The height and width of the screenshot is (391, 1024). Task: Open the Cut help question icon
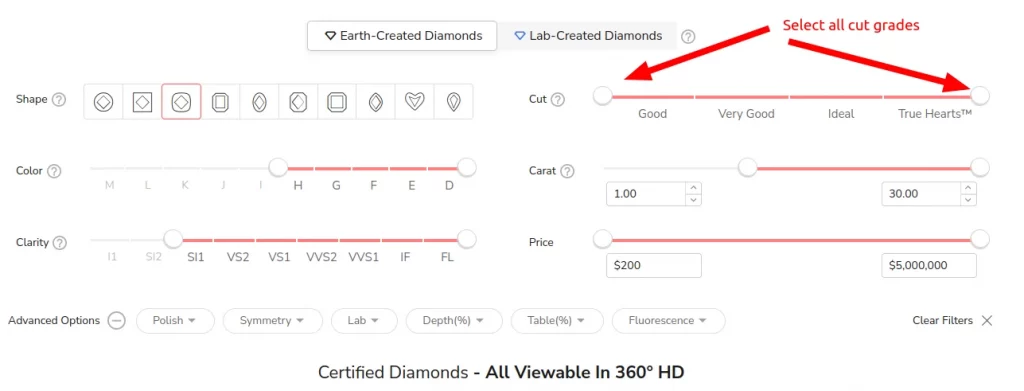pyautogui.click(x=557, y=100)
